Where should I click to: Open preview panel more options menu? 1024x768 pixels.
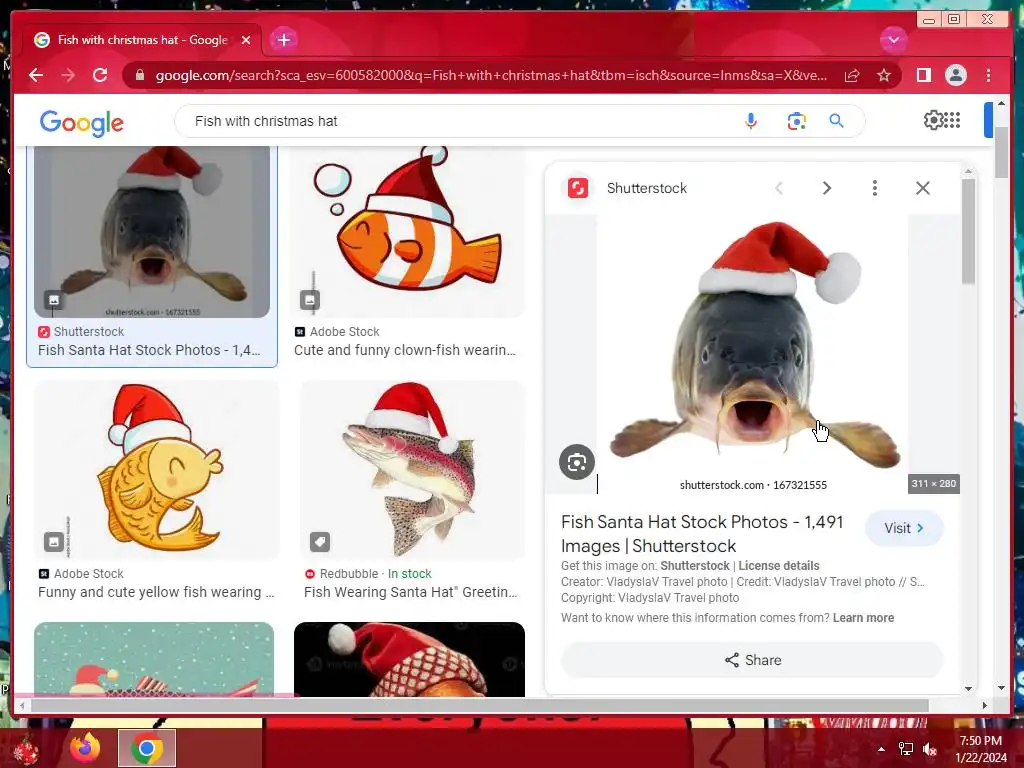point(874,188)
